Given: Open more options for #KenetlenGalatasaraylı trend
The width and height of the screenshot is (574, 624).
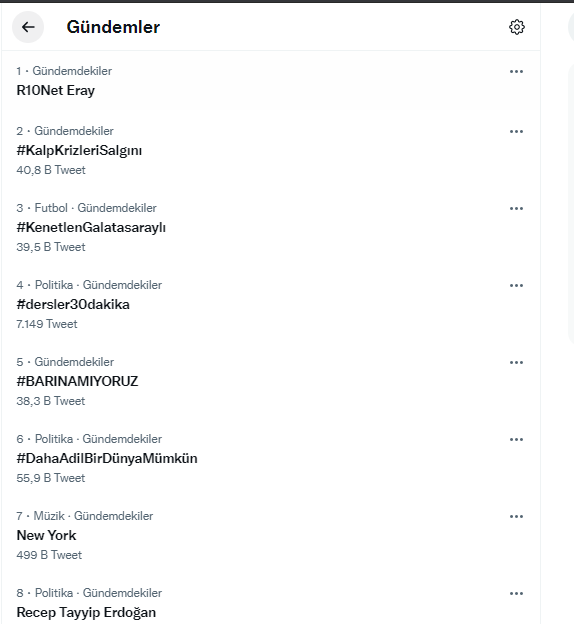Looking at the screenshot, I should point(516,209).
